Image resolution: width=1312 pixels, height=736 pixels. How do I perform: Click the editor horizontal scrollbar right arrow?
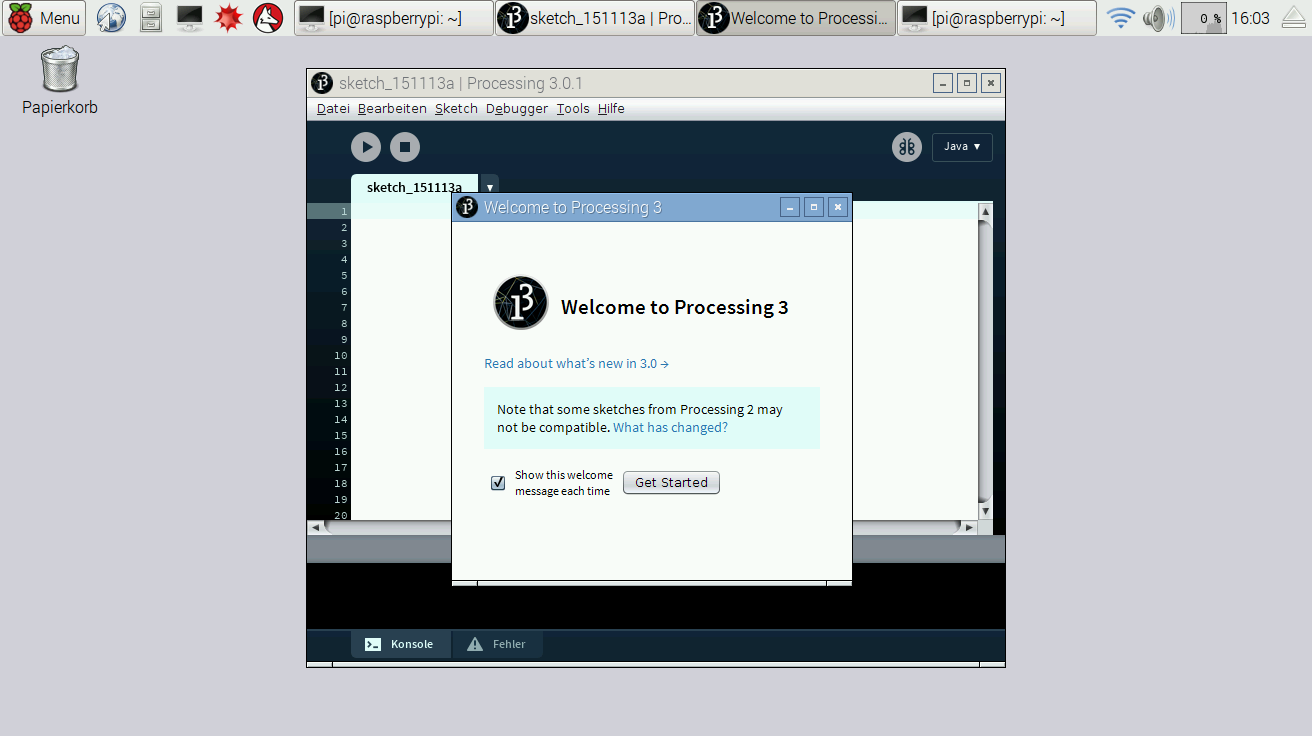(x=969, y=527)
